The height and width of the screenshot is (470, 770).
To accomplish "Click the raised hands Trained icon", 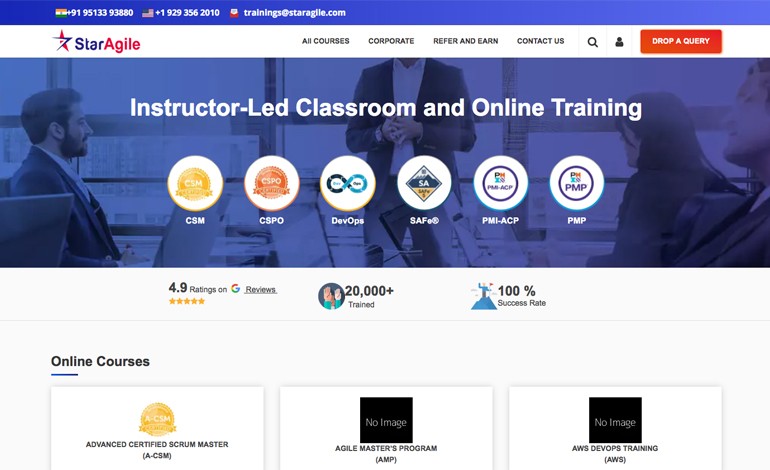I will point(331,296).
